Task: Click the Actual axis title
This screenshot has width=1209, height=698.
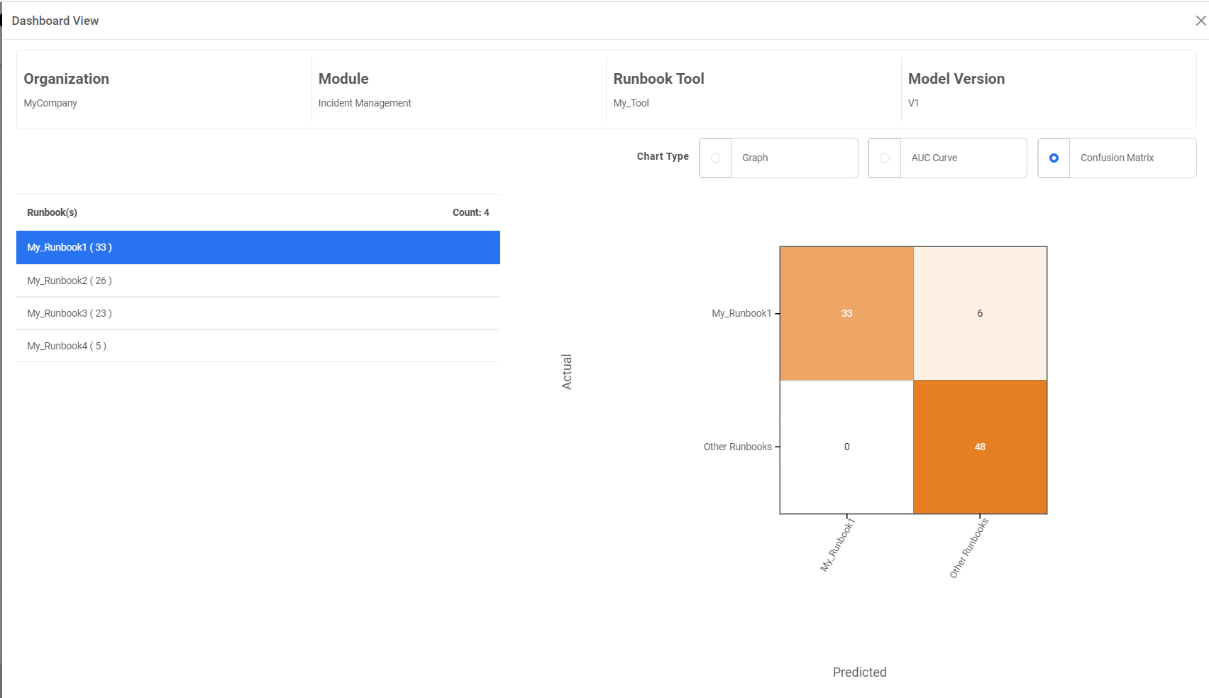Action: [x=567, y=370]
